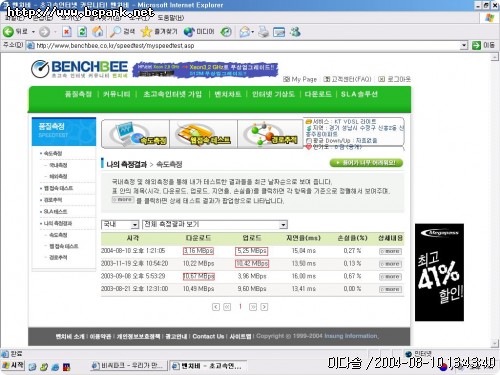Open the History toolbar icon
Image resolution: width=500 pixels, height=375 pixels.
[226, 32]
